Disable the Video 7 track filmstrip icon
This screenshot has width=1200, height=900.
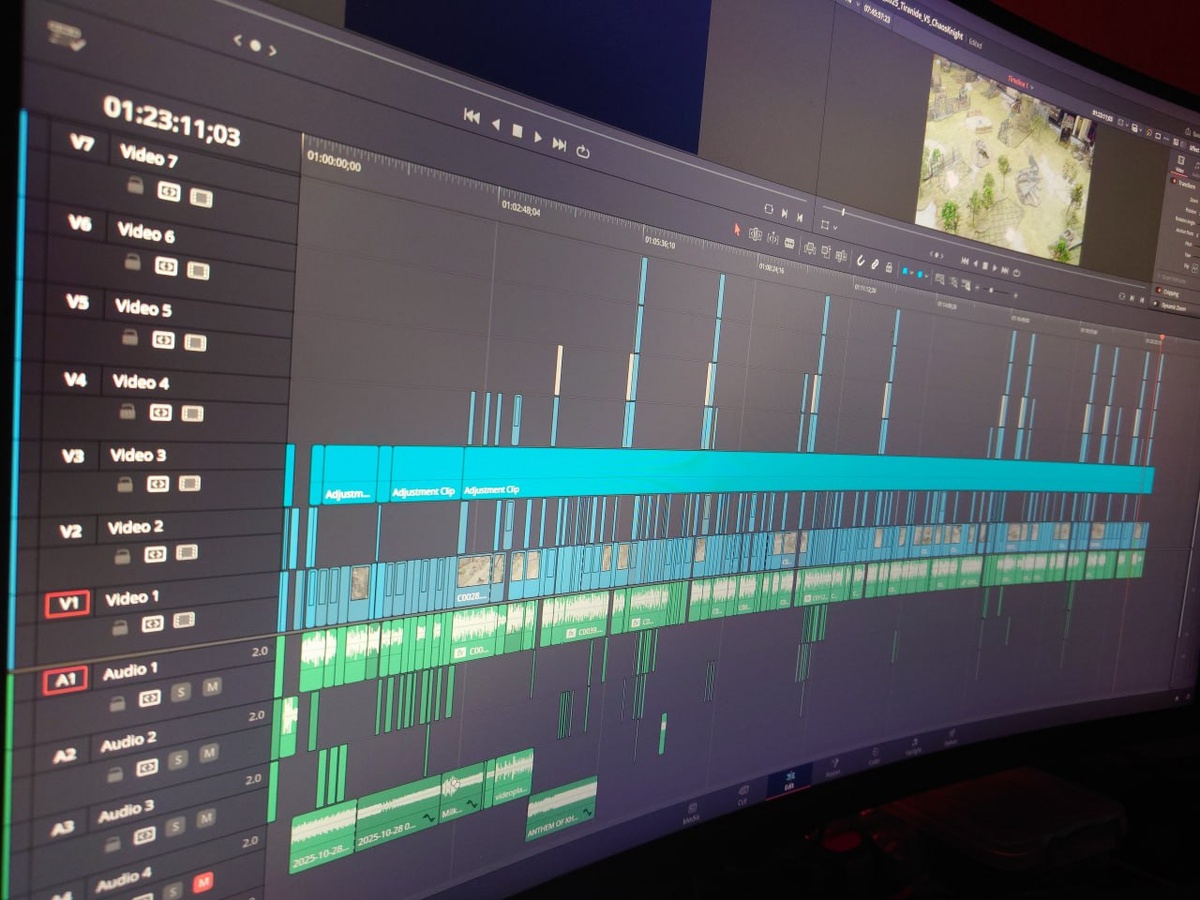pos(201,197)
